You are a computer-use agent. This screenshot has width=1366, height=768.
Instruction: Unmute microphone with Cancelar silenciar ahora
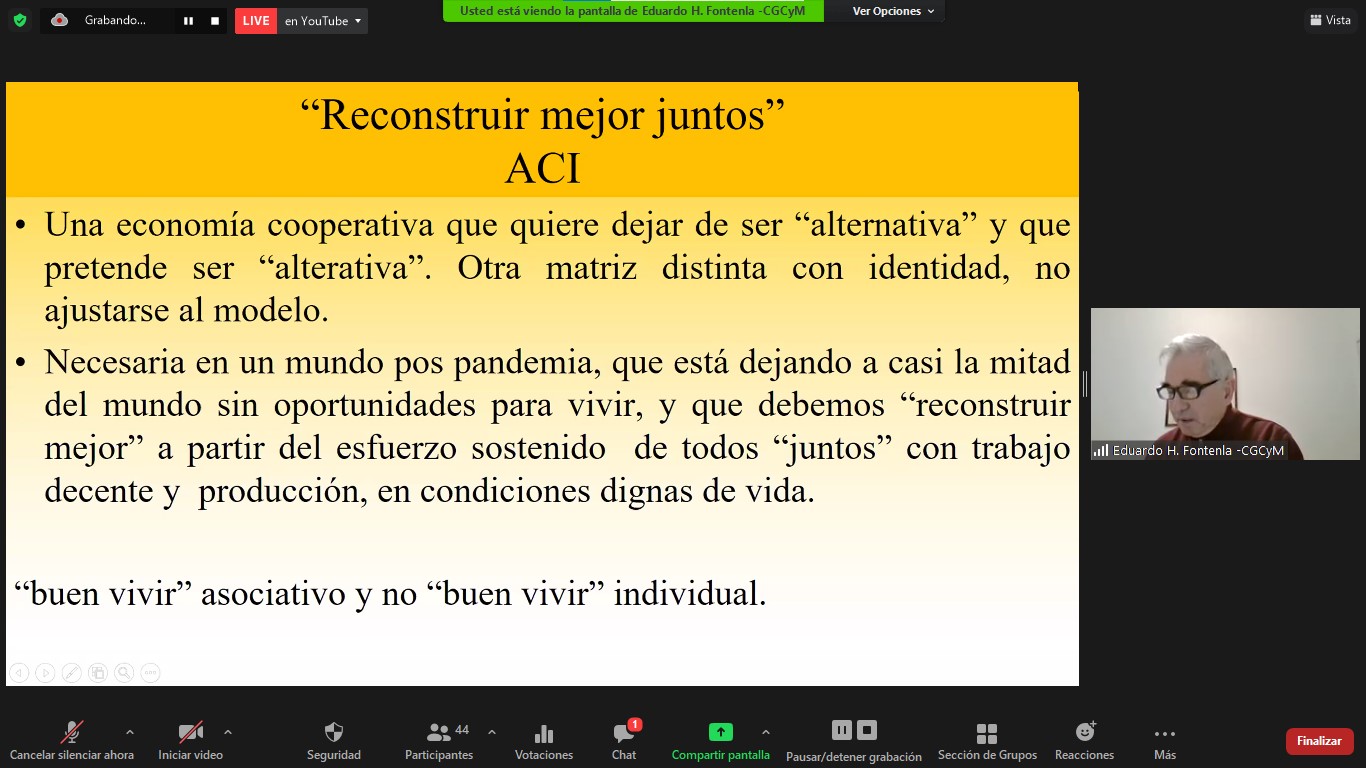click(x=72, y=741)
